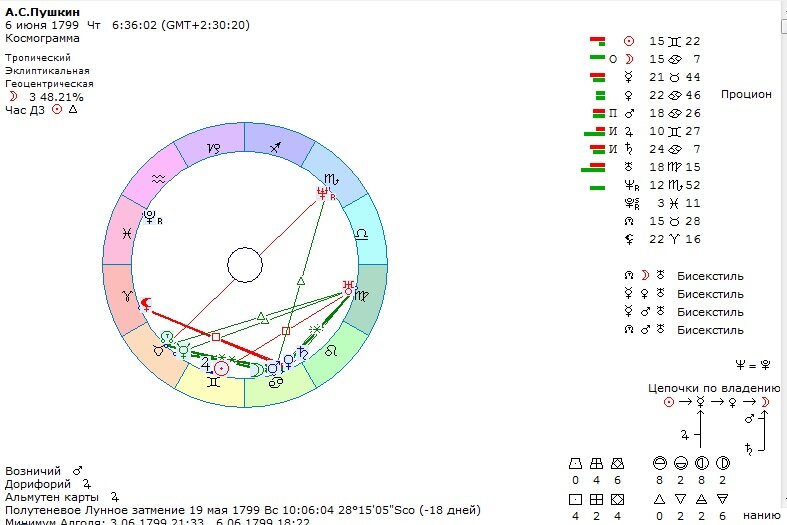Screen dimensions: 787x525
Task: Click the 'Тропический' zodiac label
Action: [x=38, y=58]
